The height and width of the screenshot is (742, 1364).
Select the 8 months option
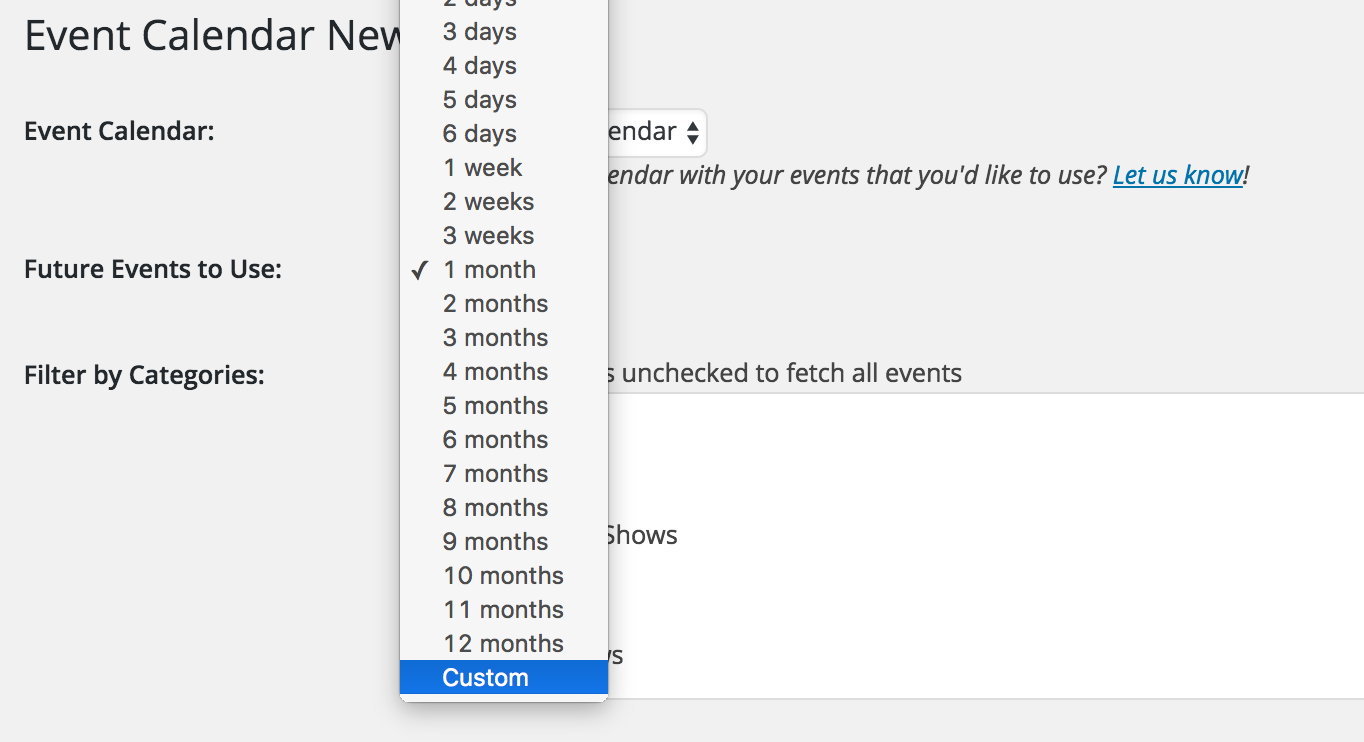click(x=503, y=508)
